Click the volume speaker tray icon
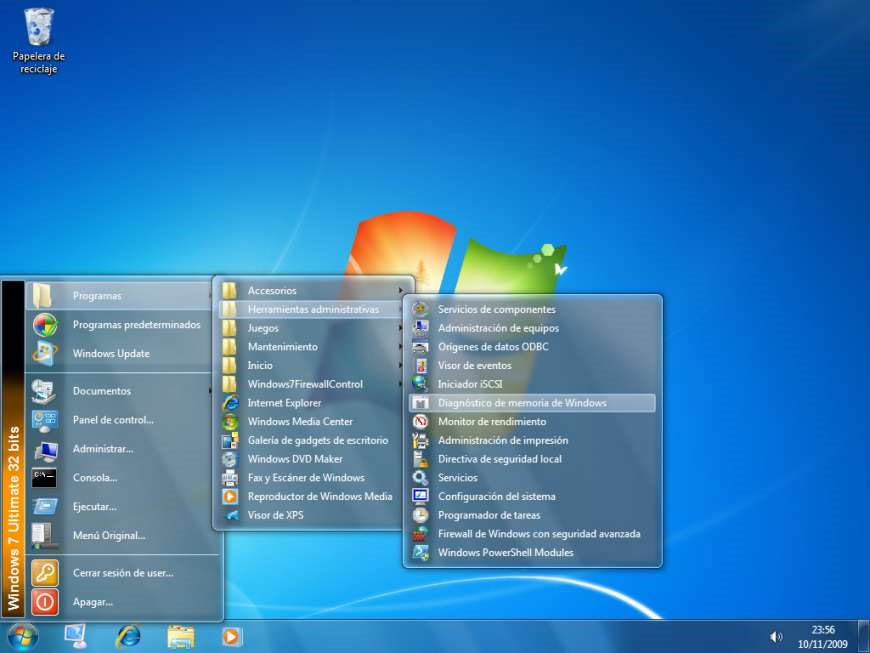Screen dimensions: 870x653 coord(776,636)
